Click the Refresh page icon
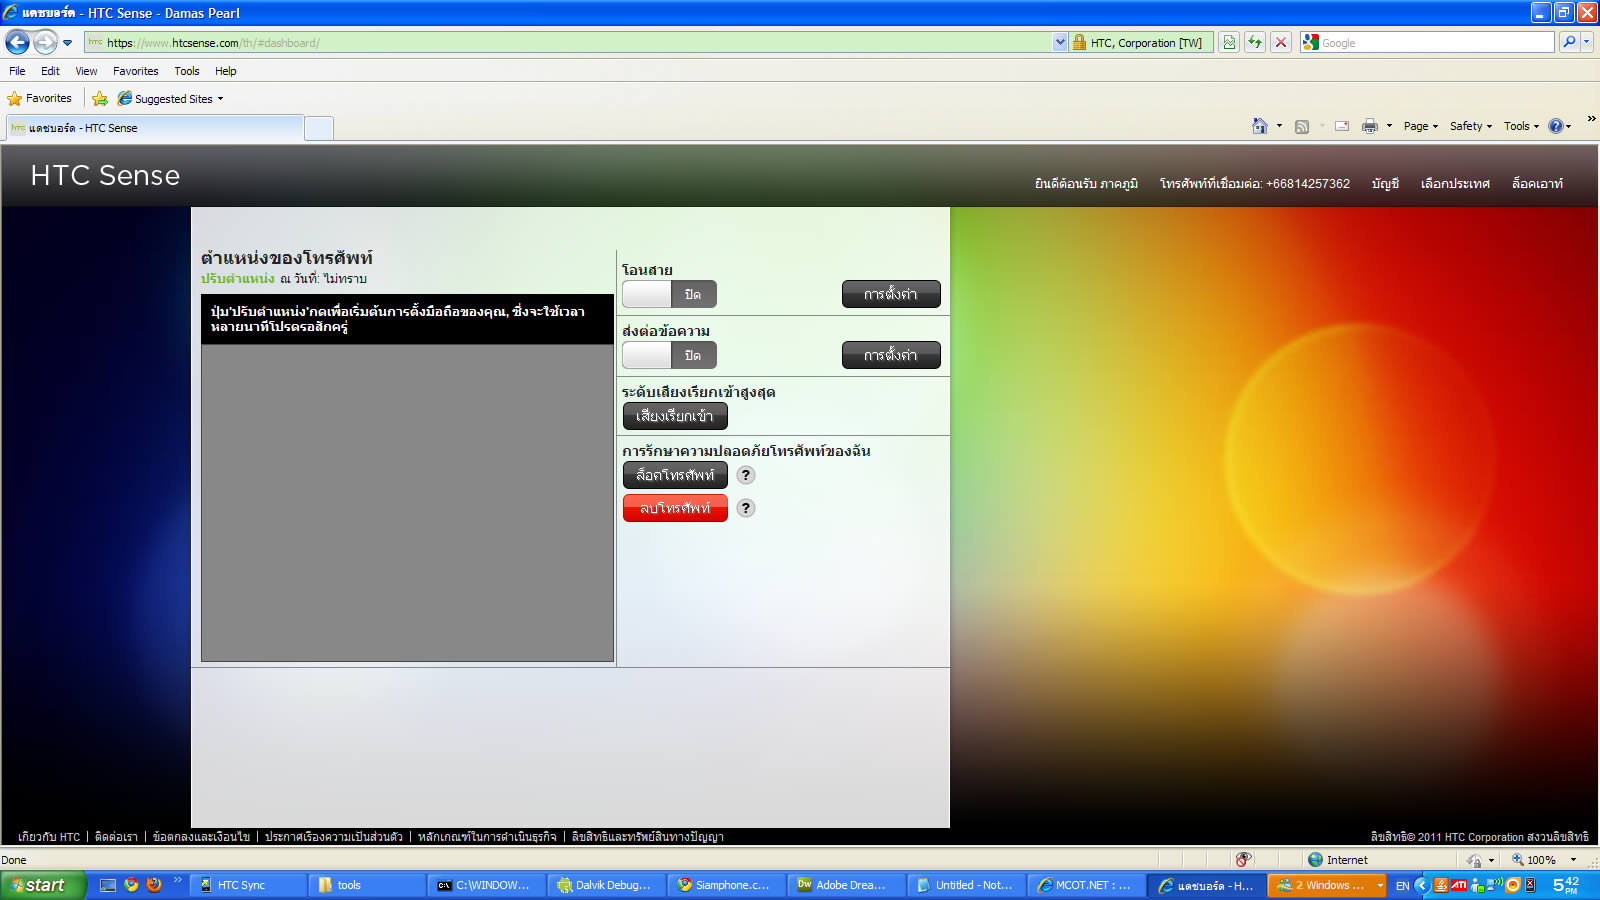Image resolution: width=1600 pixels, height=900 pixels. pos(1254,42)
